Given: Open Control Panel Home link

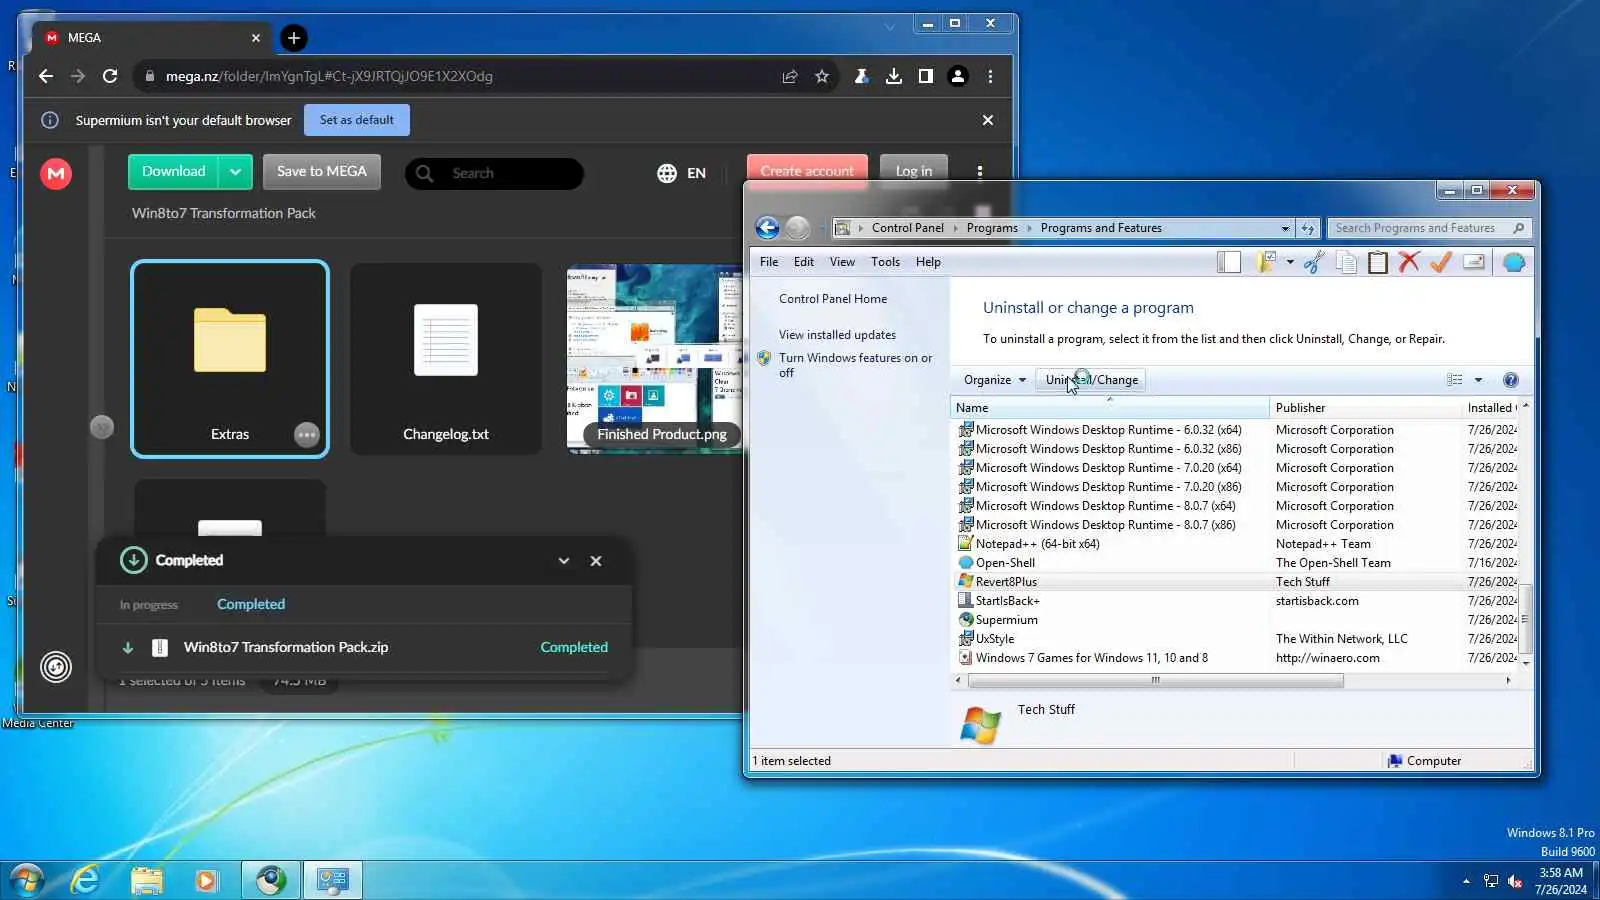Looking at the screenshot, I should click(833, 299).
